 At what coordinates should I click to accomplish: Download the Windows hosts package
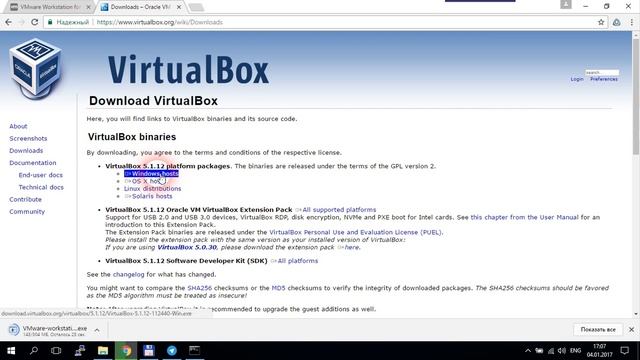(x=151, y=174)
